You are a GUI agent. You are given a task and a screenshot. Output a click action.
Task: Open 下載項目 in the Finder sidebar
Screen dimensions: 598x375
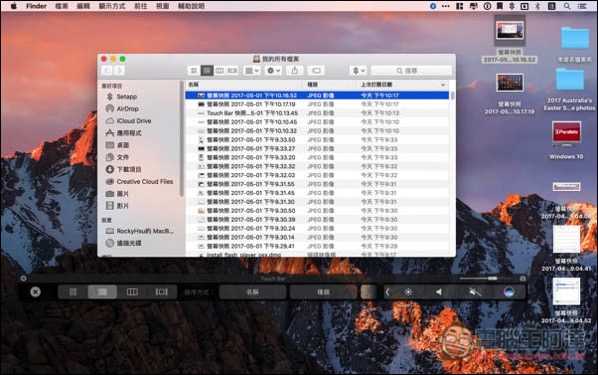(x=124, y=169)
